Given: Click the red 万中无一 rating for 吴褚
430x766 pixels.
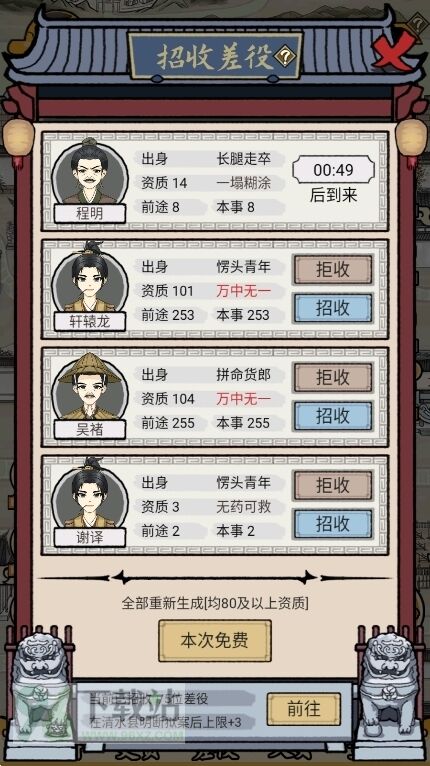Looking at the screenshot, I should click(x=243, y=399).
